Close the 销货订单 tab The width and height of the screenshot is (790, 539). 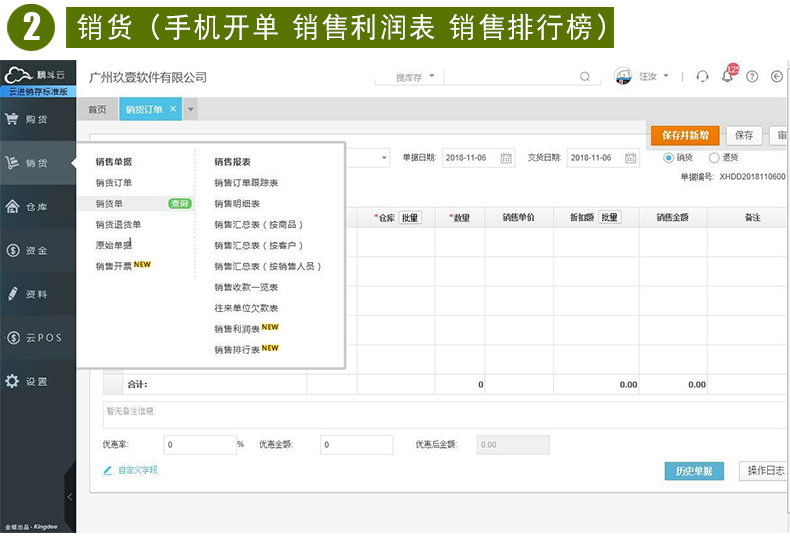pyautogui.click(x=173, y=109)
